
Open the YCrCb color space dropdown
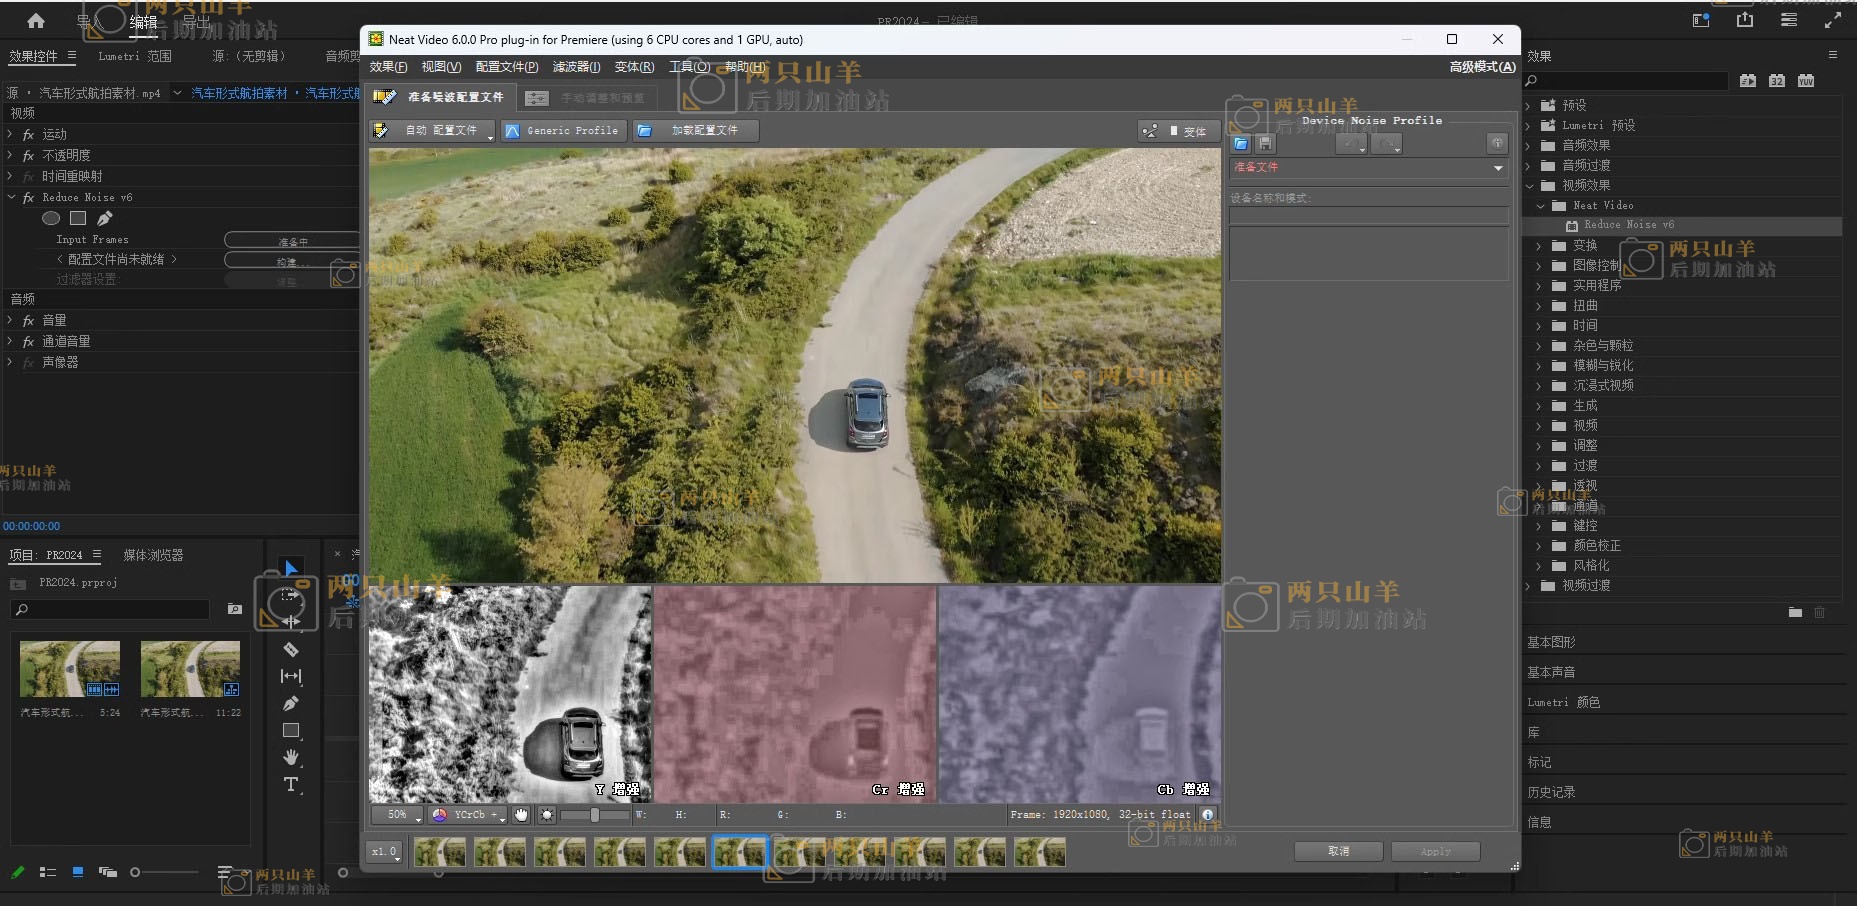pyautogui.click(x=469, y=815)
